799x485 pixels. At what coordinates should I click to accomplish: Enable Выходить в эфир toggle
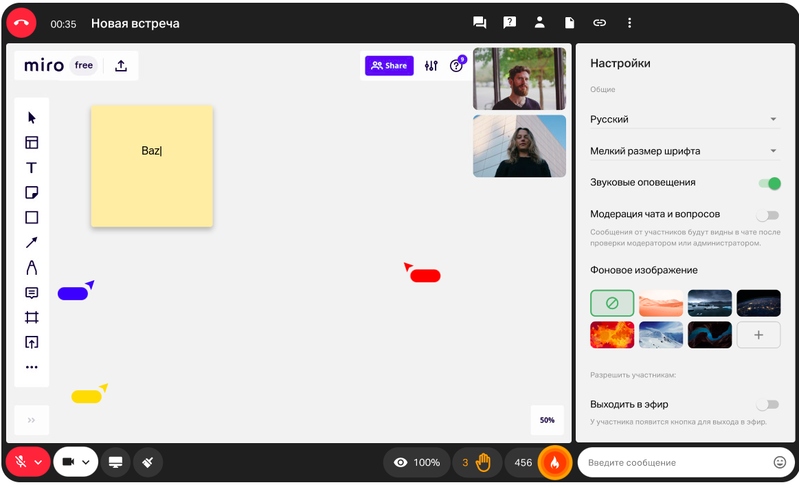(767, 405)
